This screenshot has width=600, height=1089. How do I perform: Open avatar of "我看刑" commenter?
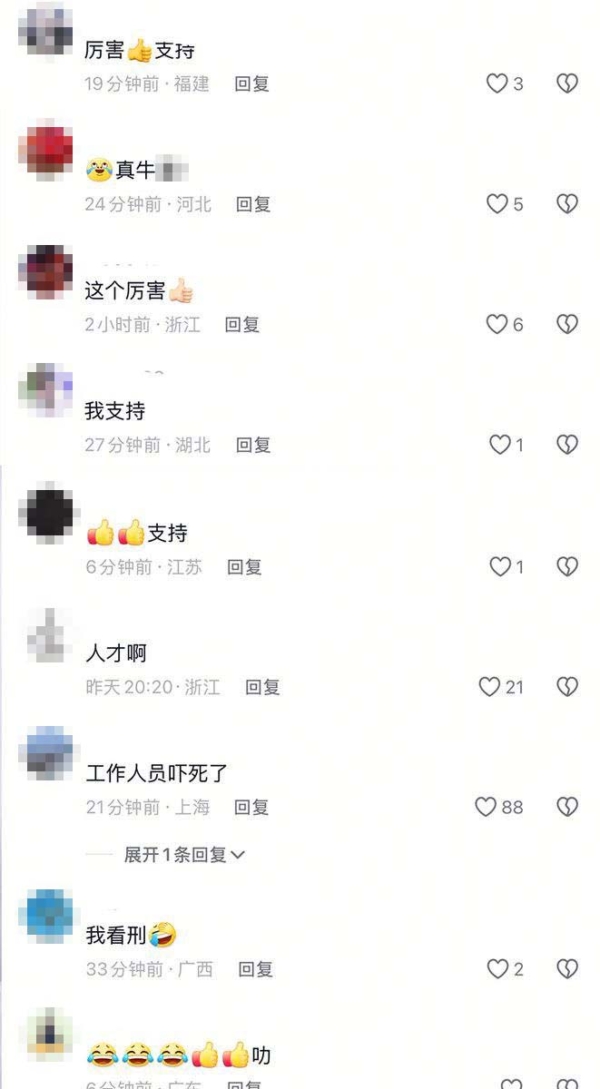46,915
